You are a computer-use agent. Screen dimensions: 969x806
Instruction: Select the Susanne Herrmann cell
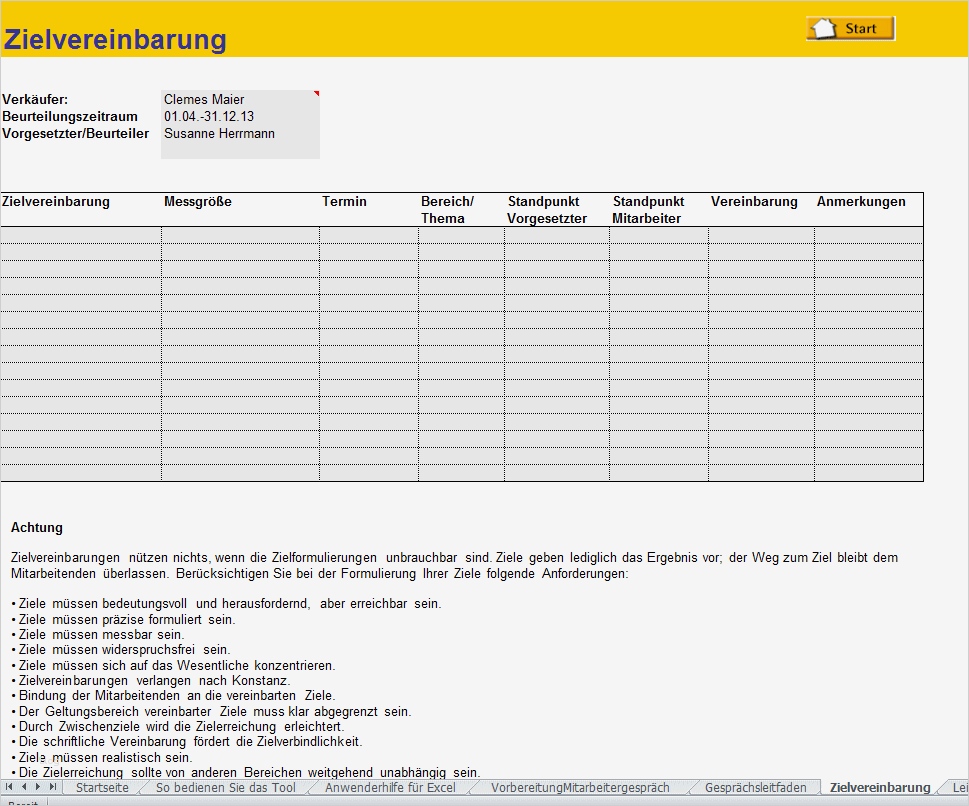coord(218,133)
